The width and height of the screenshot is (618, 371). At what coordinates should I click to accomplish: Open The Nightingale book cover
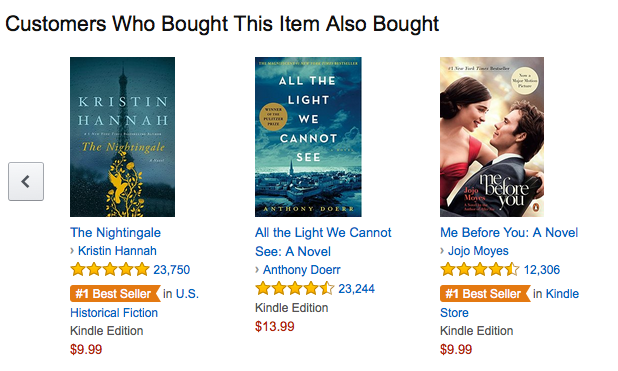tap(123, 137)
